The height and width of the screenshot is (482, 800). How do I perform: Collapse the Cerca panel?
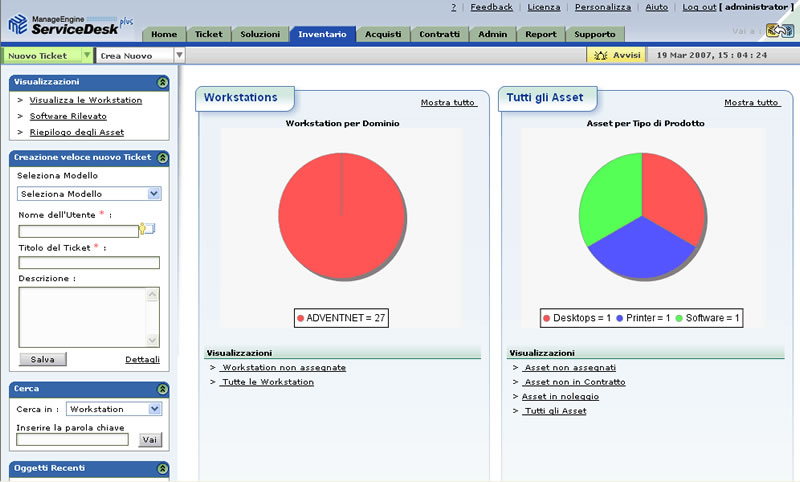tap(162, 389)
